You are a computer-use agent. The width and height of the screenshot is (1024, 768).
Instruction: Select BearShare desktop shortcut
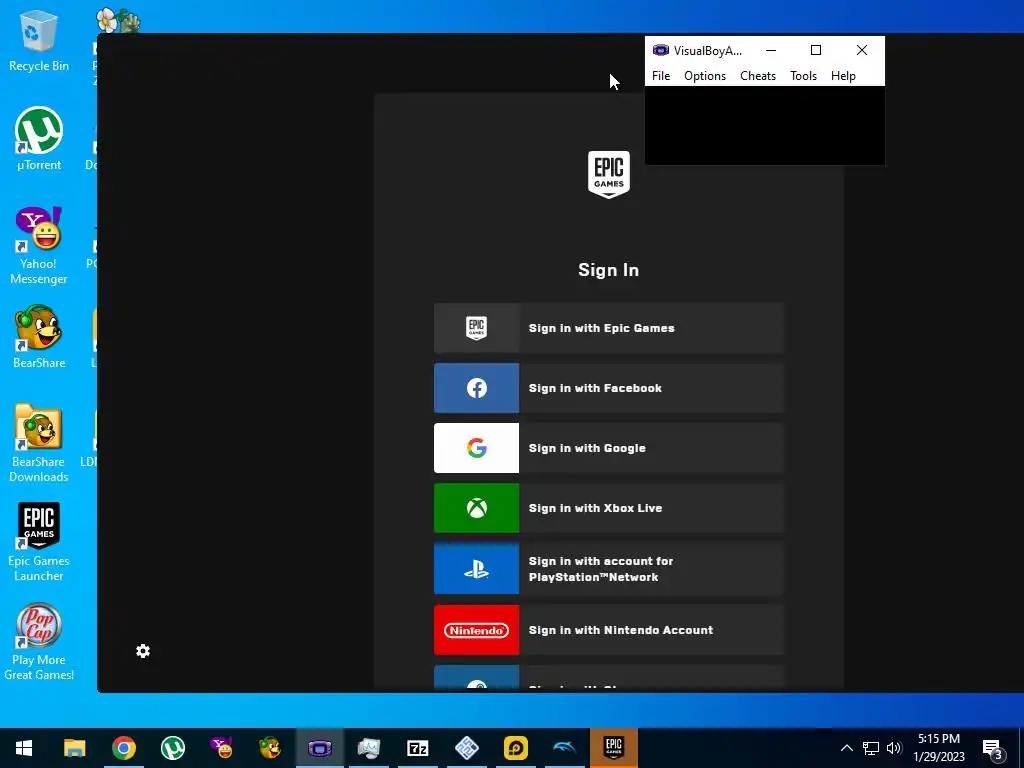[x=39, y=338]
